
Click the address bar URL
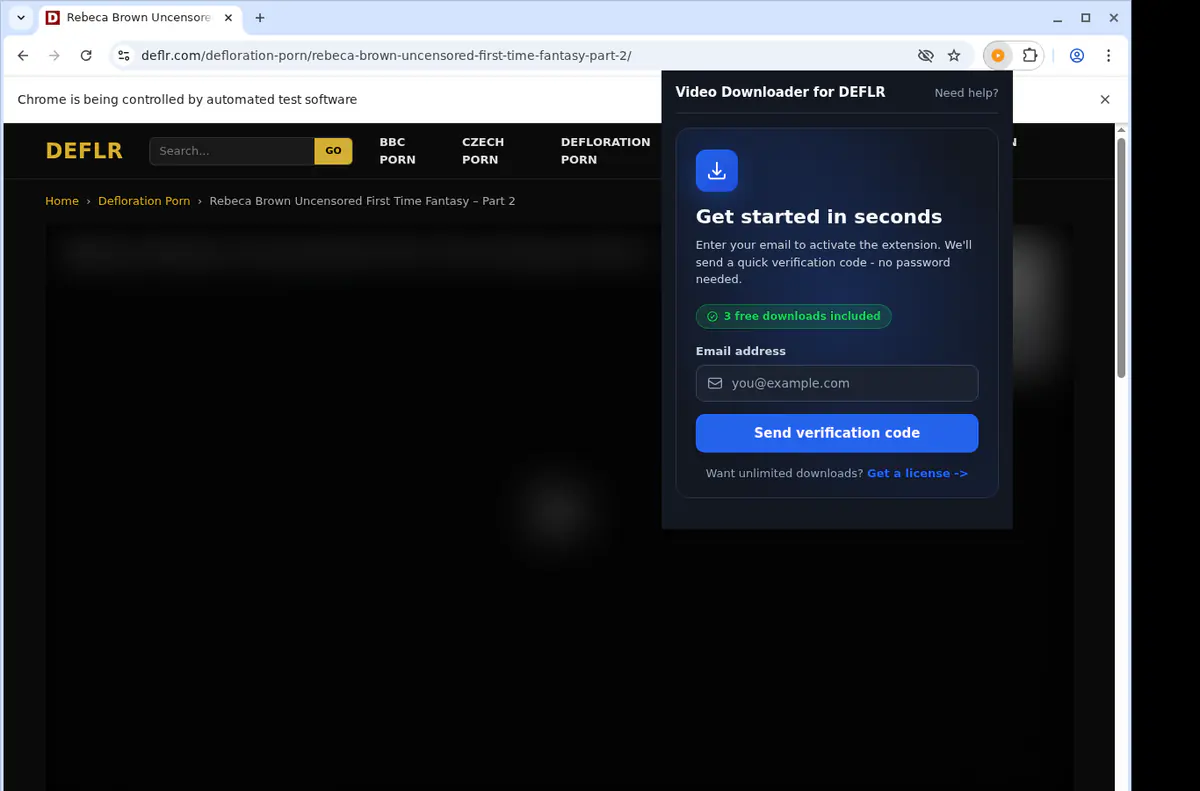coord(386,56)
